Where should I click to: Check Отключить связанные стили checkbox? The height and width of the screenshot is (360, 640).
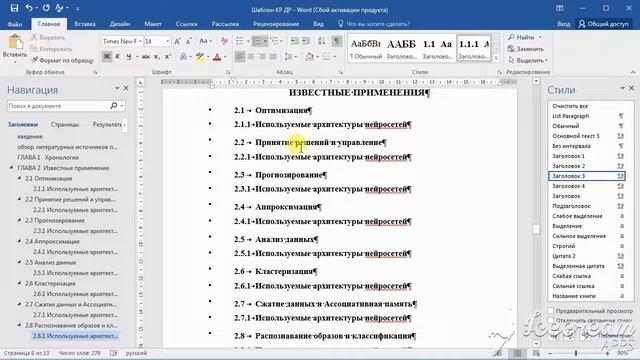(551, 320)
